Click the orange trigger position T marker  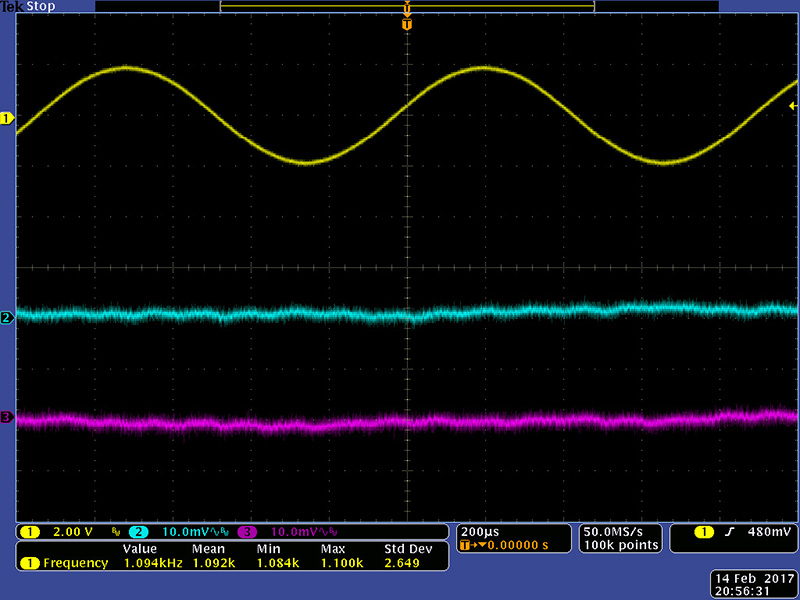[x=406, y=24]
